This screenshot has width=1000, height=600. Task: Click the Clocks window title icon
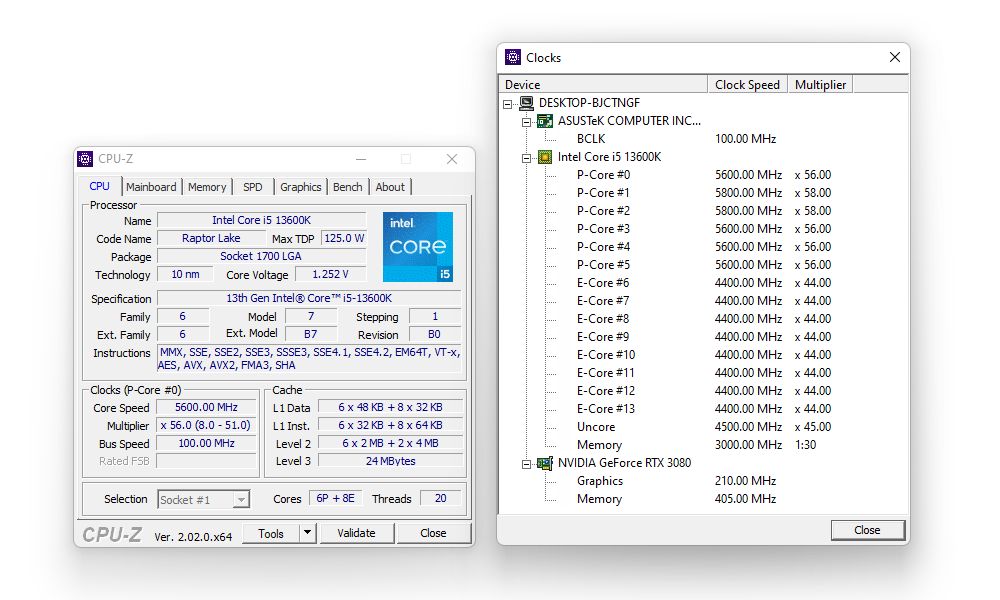click(513, 57)
